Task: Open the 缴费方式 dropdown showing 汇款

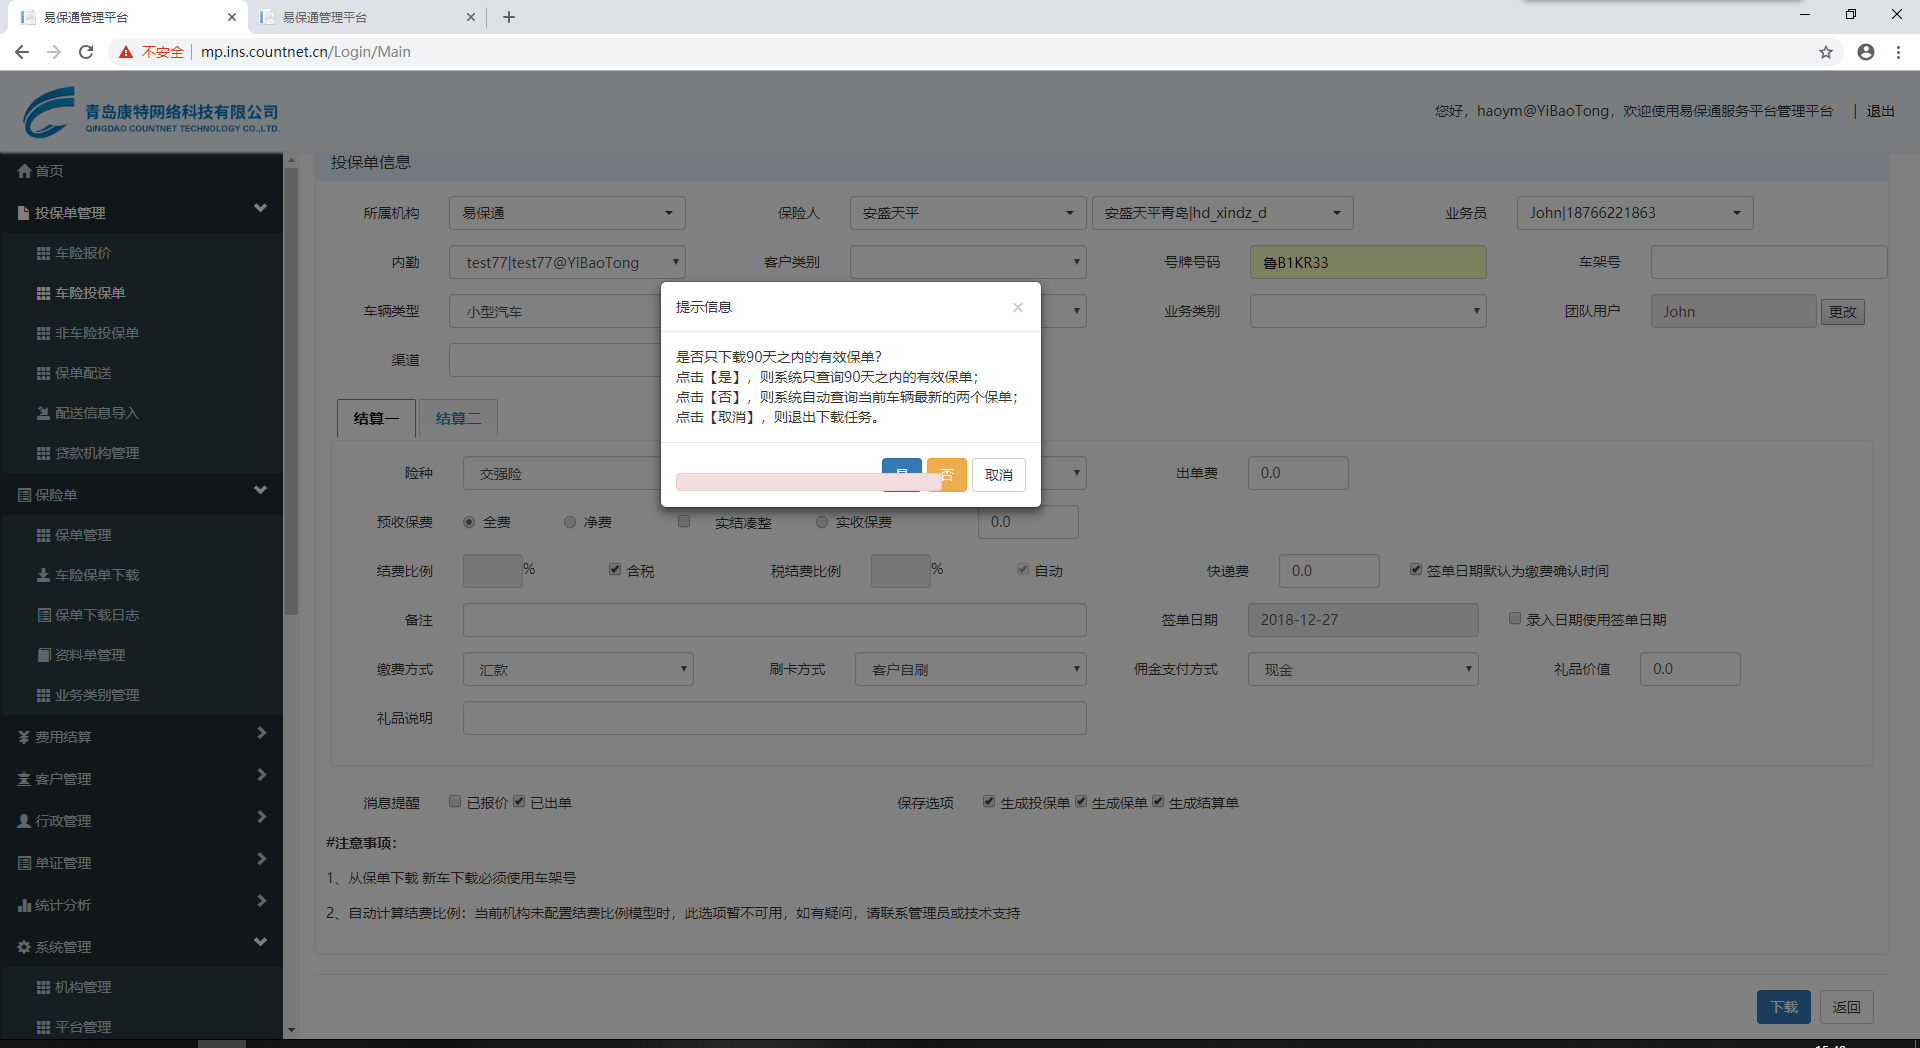Action: coord(578,669)
